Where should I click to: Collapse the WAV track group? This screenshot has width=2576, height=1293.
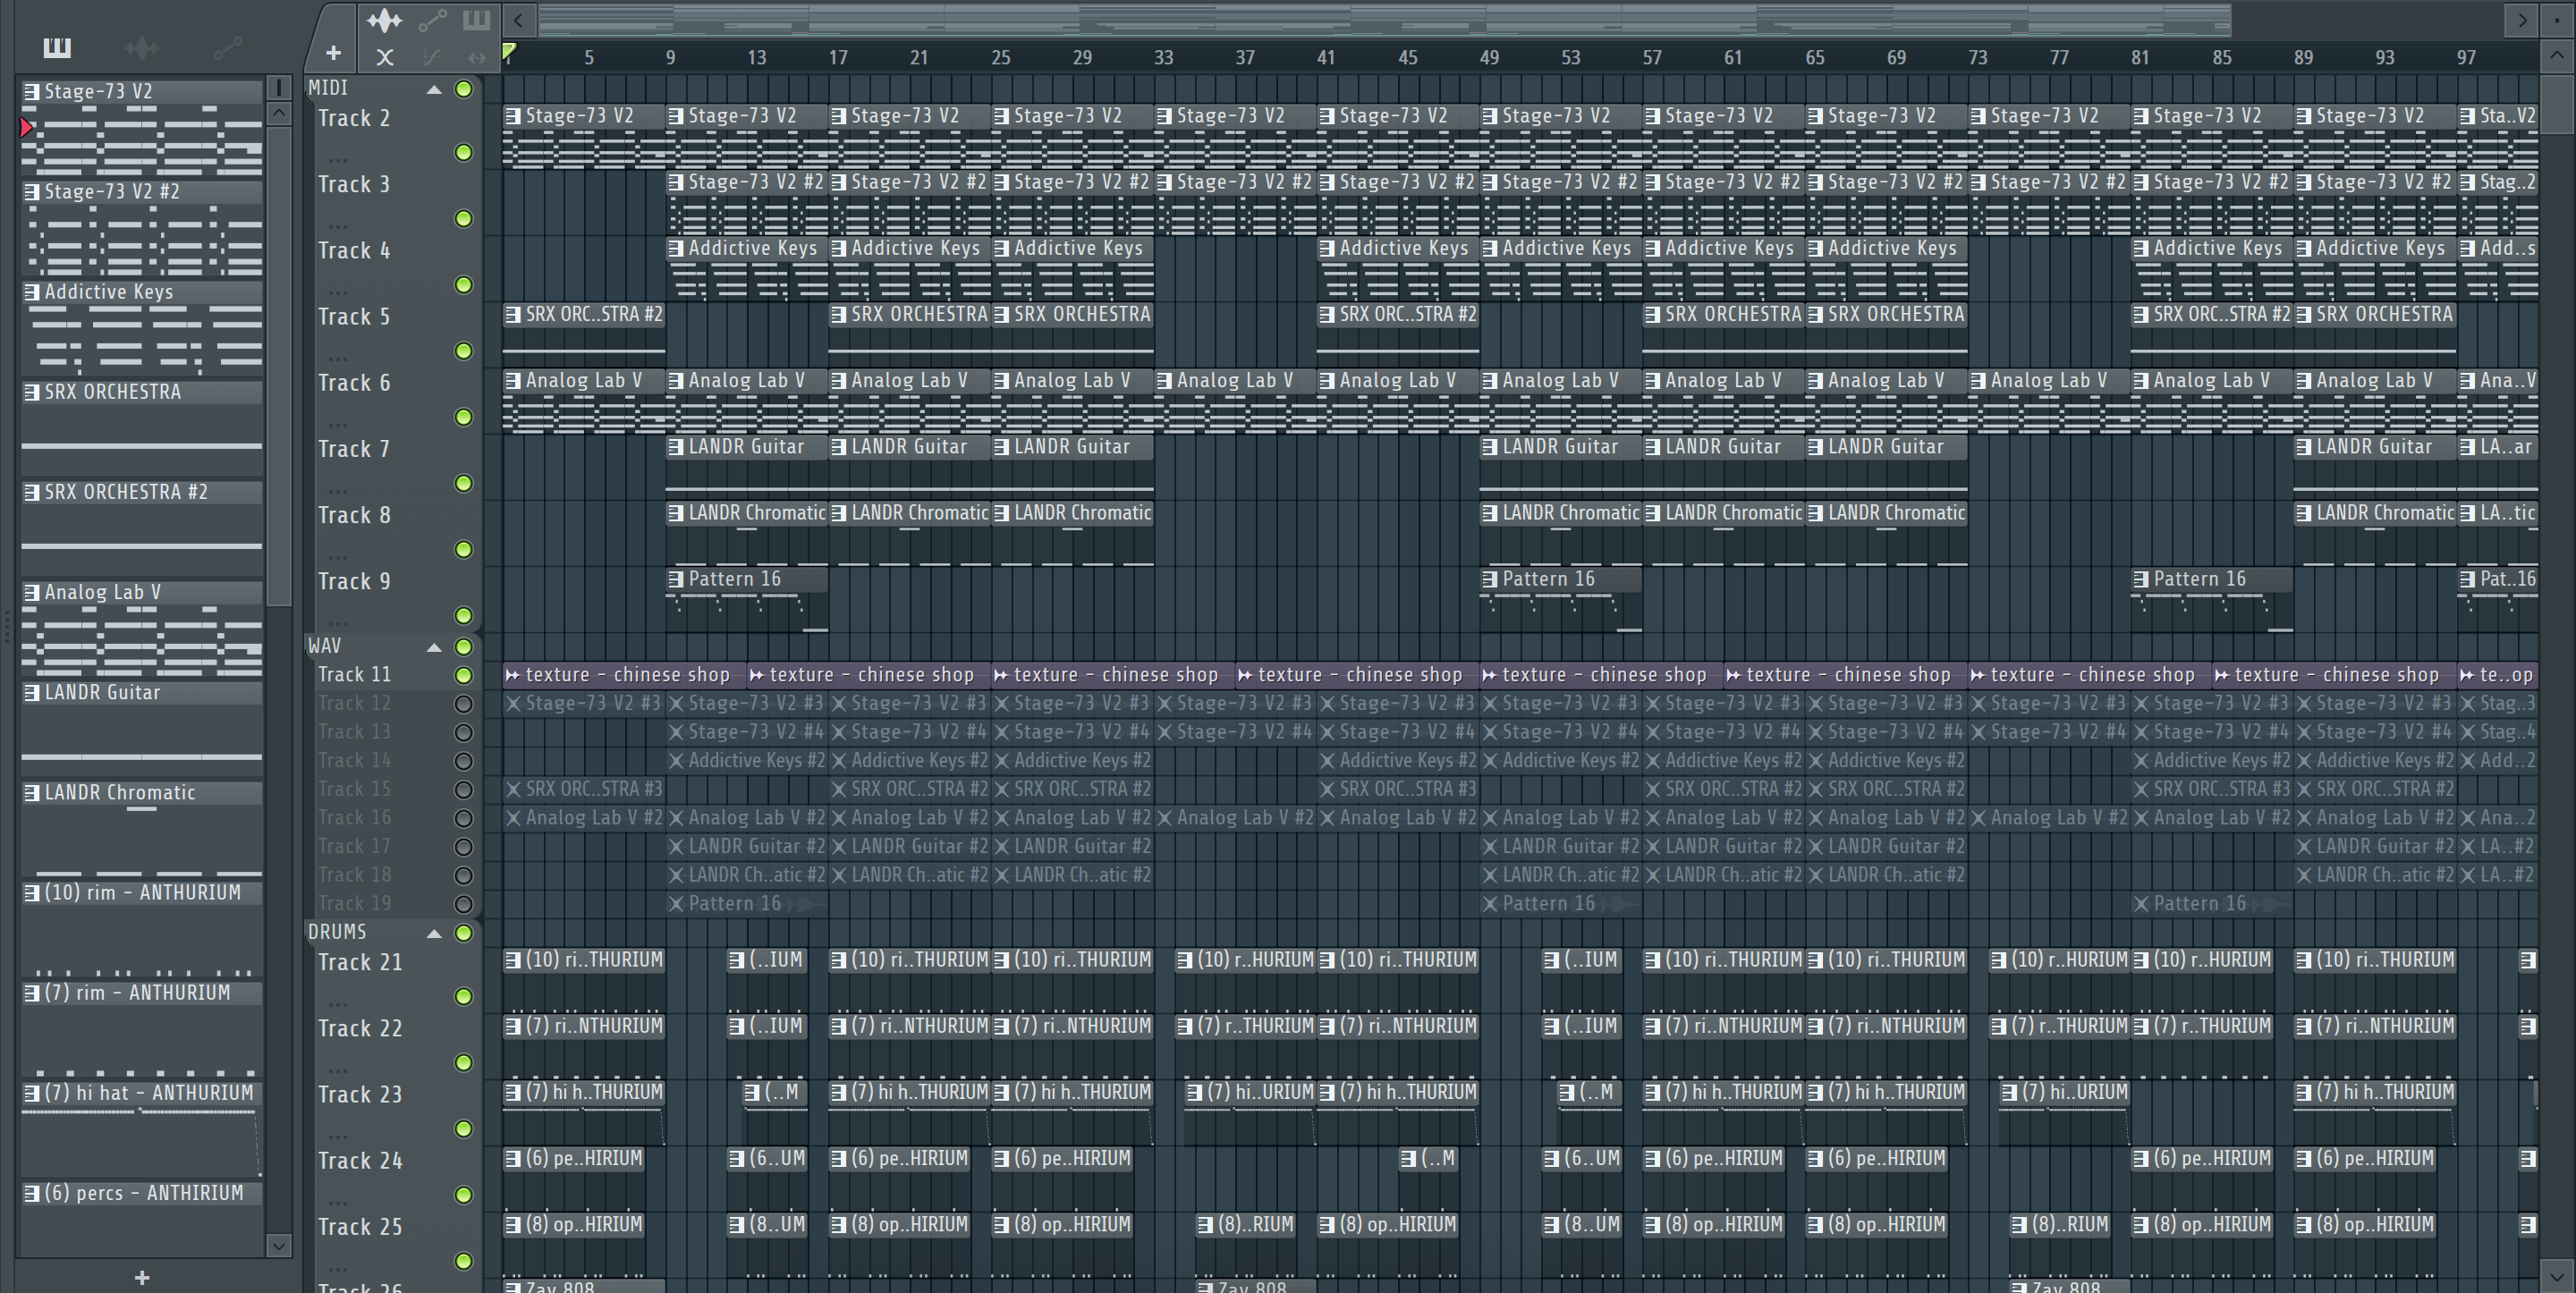tap(434, 648)
